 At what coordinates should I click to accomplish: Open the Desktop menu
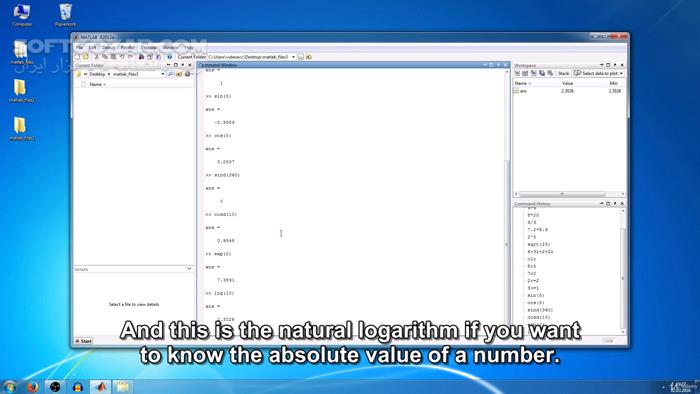[149, 47]
